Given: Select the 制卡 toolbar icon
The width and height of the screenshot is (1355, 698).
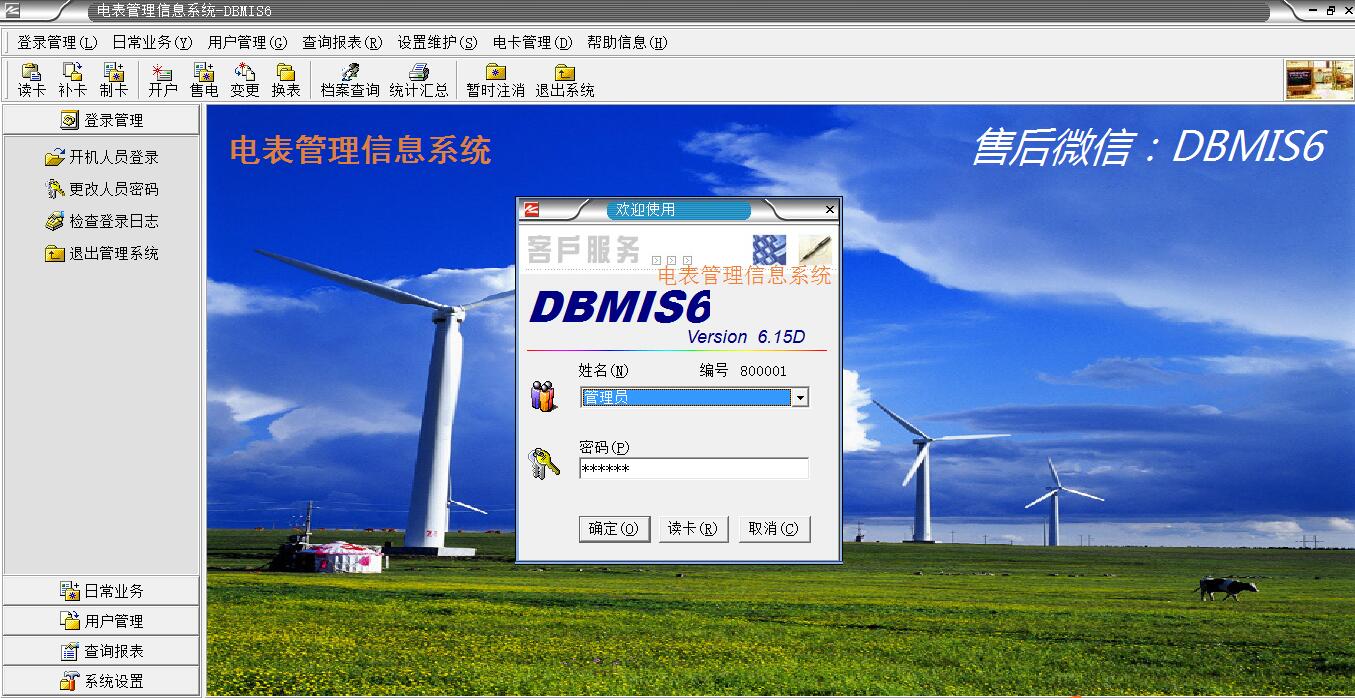Looking at the screenshot, I should click(x=113, y=80).
